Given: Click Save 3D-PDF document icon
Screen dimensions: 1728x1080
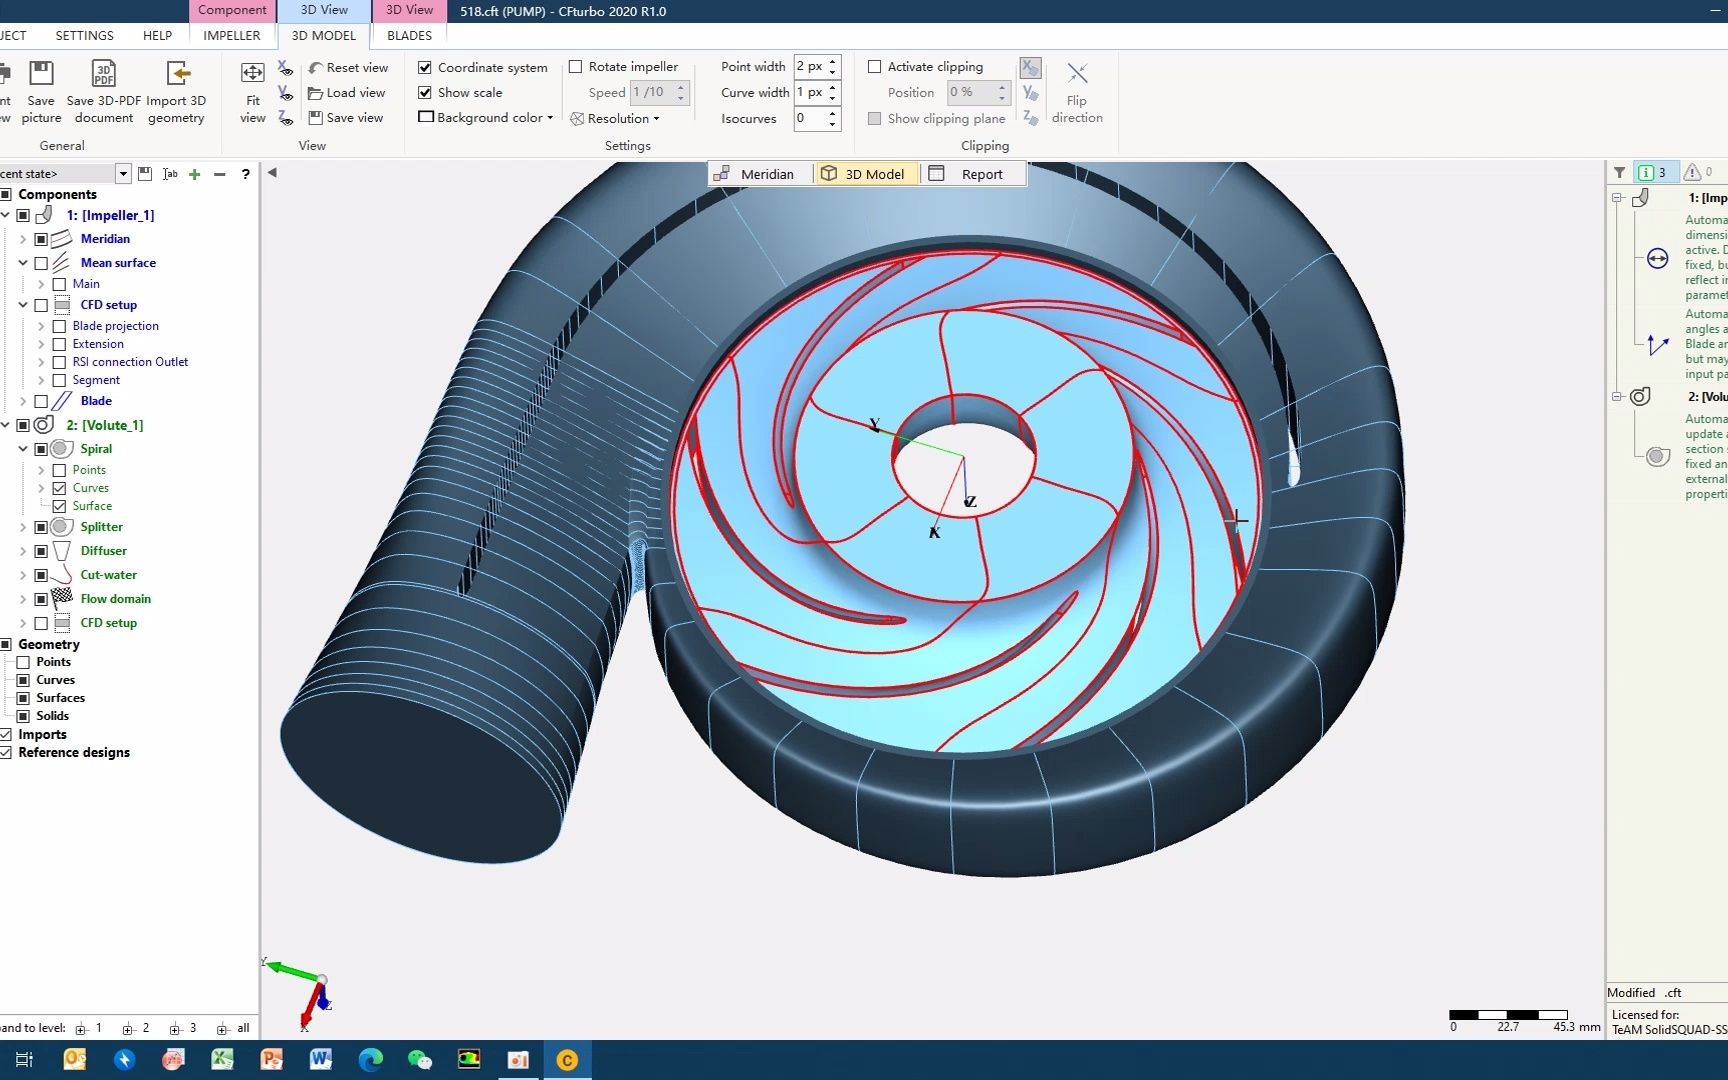Looking at the screenshot, I should tap(103, 75).
